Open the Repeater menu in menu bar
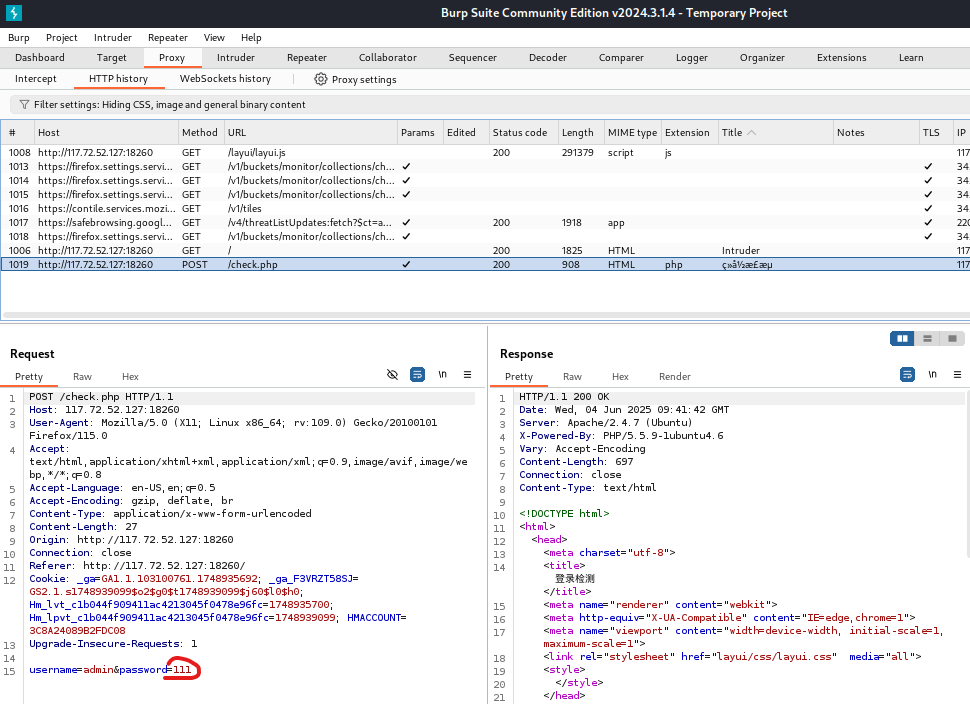Image resolution: width=970 pixels, height=704 pixels. [168, 38]
